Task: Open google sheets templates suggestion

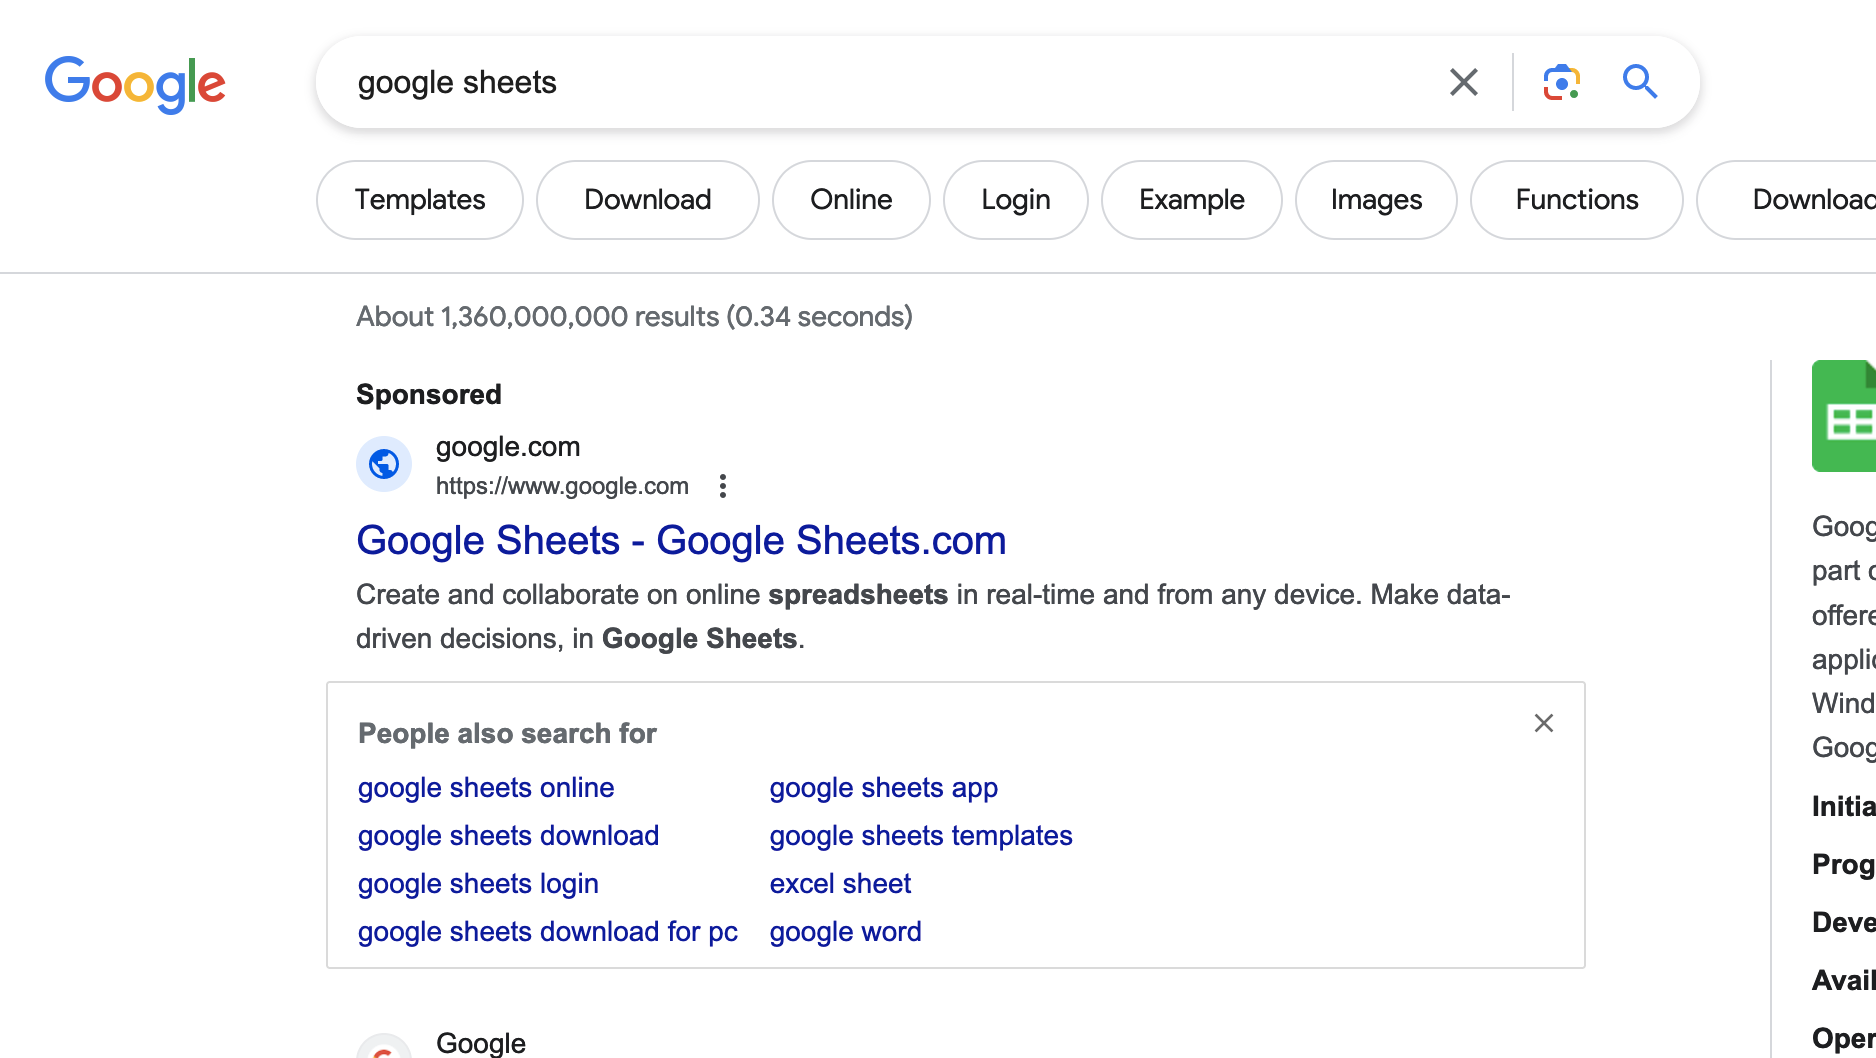Action: click(921, 836)
